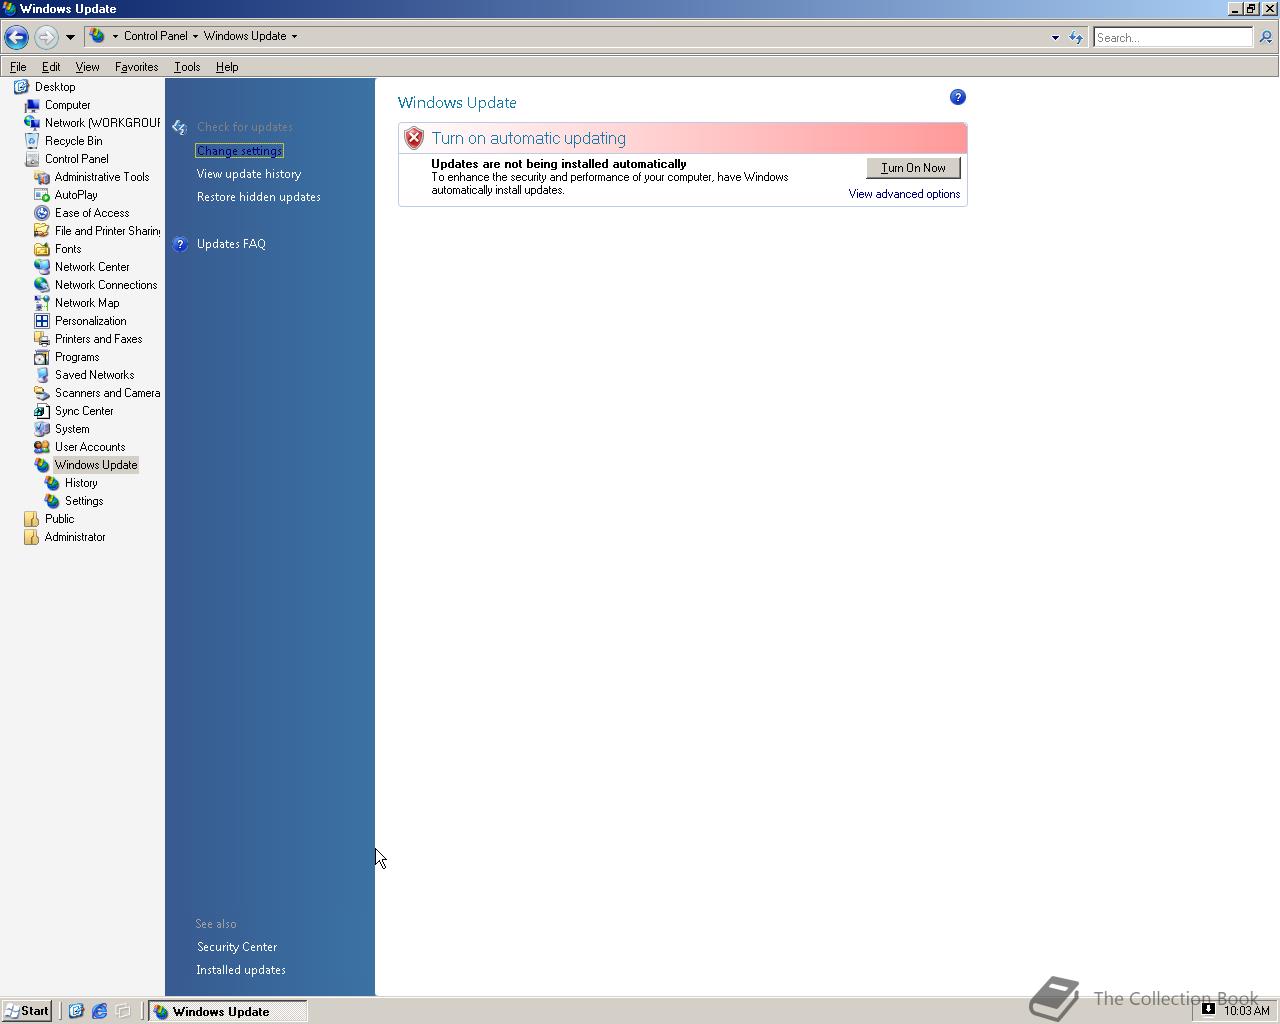Expand the Windows Update breadcrumb arrow
Image resolution: width=1280 pixels, height=1024 pixels.
(x=294, y=36)
